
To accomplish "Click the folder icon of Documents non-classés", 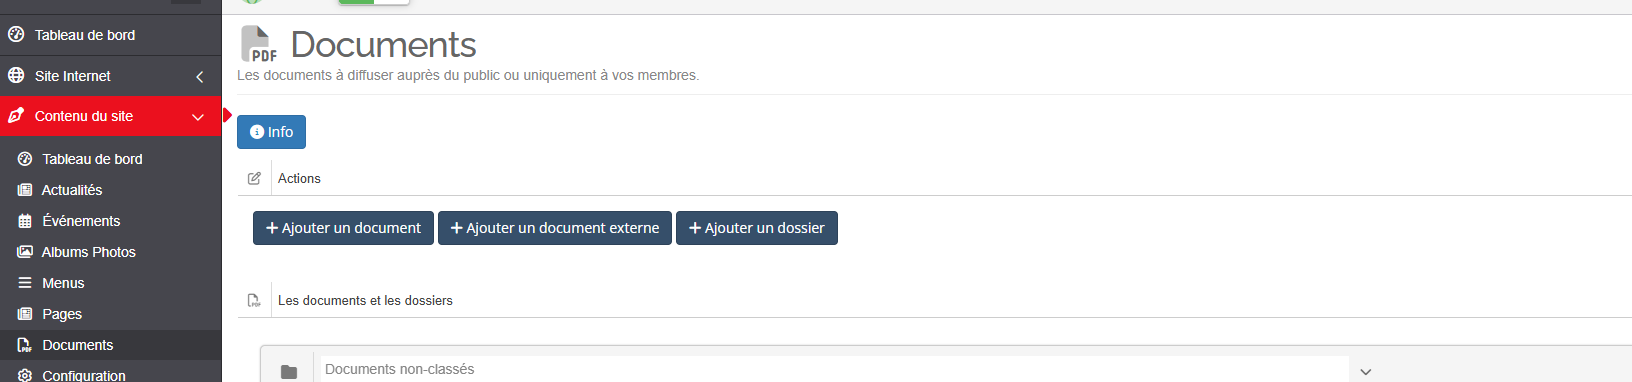I will [x=289, y=372].
